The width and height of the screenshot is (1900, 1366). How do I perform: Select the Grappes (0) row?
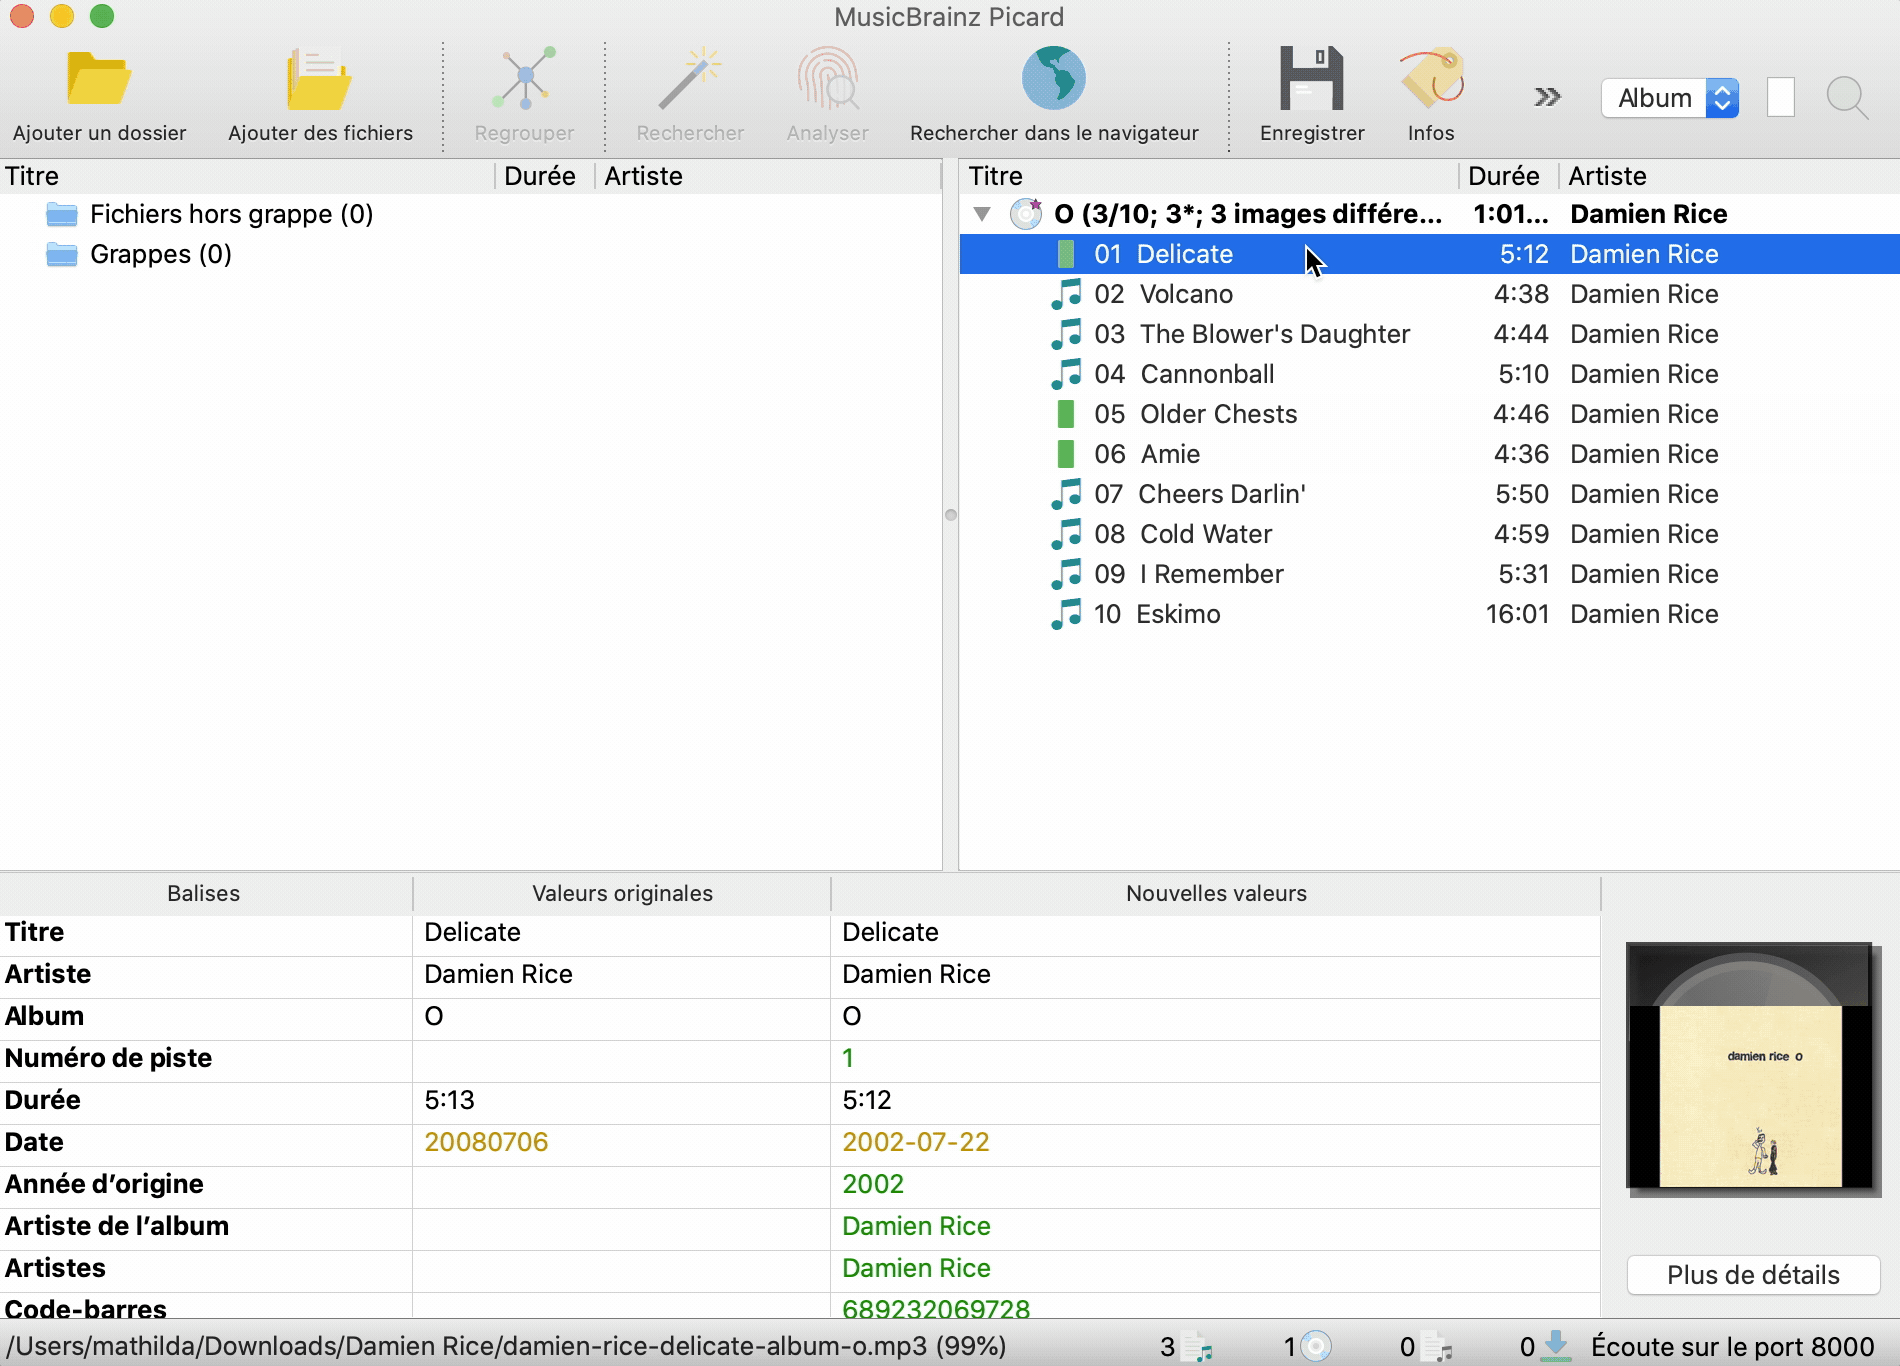click(x=470, y=254)
